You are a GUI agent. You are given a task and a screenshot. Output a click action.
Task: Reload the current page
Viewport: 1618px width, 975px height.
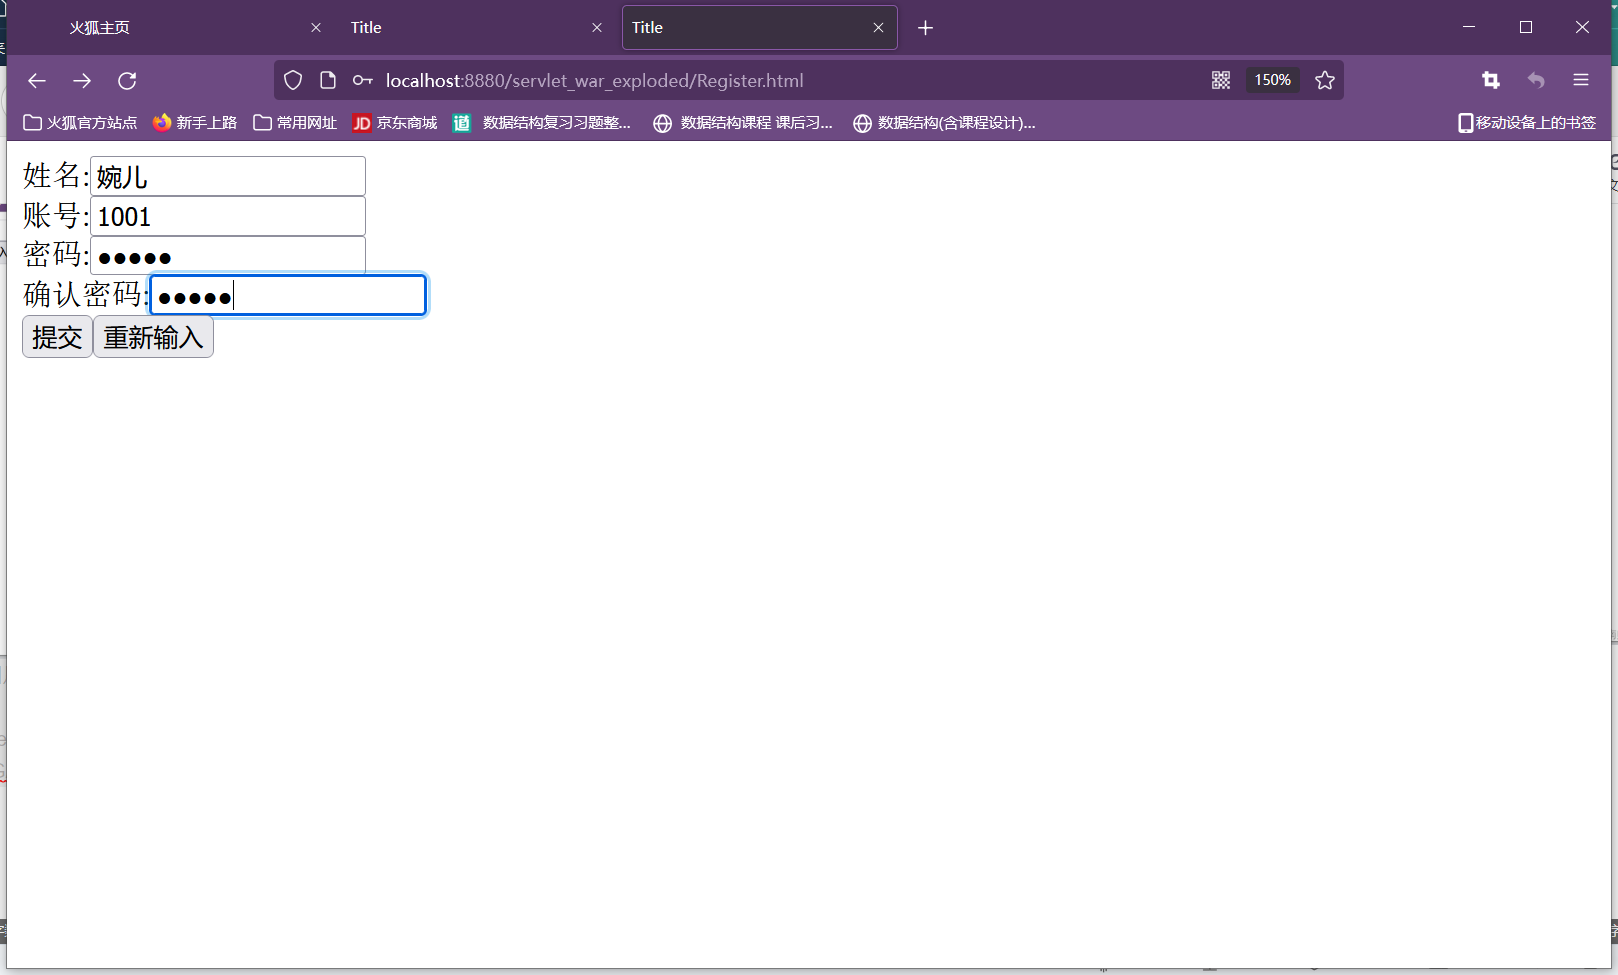click(x=127, y=81)
